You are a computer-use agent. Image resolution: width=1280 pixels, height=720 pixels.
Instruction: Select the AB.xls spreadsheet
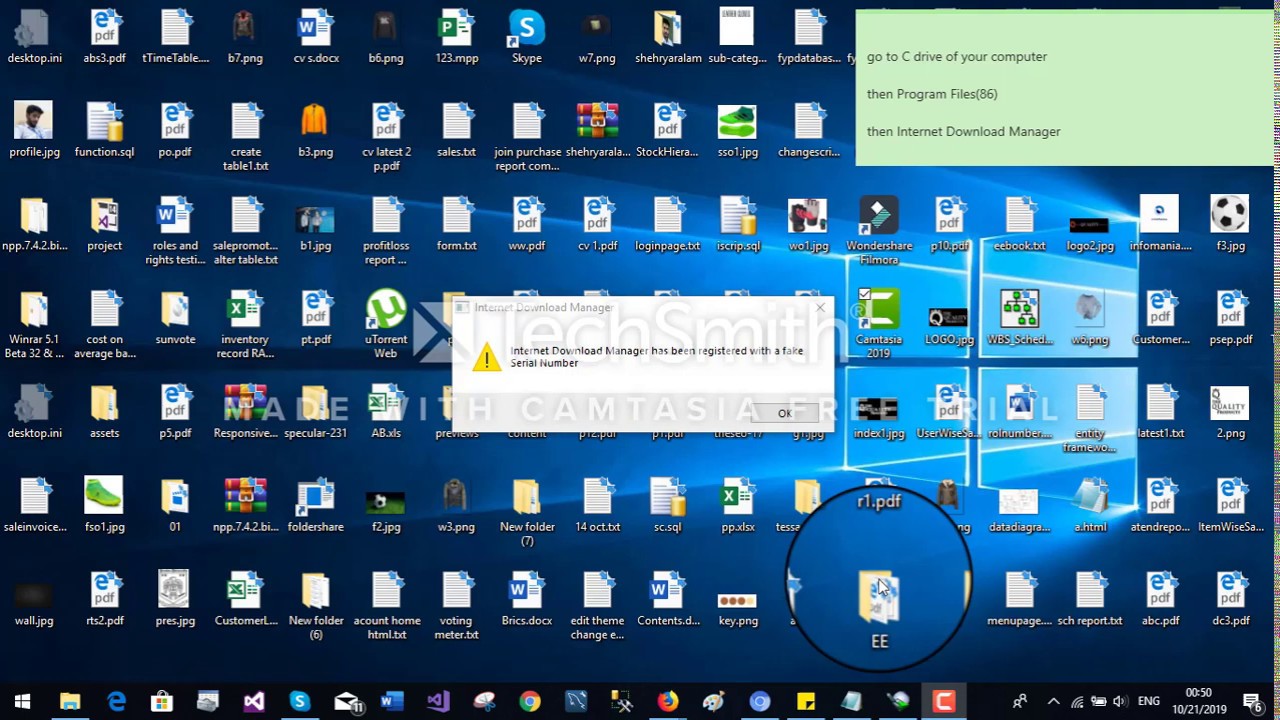coord(386,412)
